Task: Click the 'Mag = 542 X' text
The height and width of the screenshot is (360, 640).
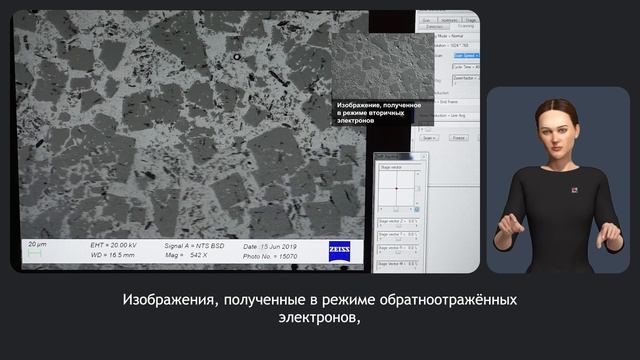Action: [x=186, y=255]
